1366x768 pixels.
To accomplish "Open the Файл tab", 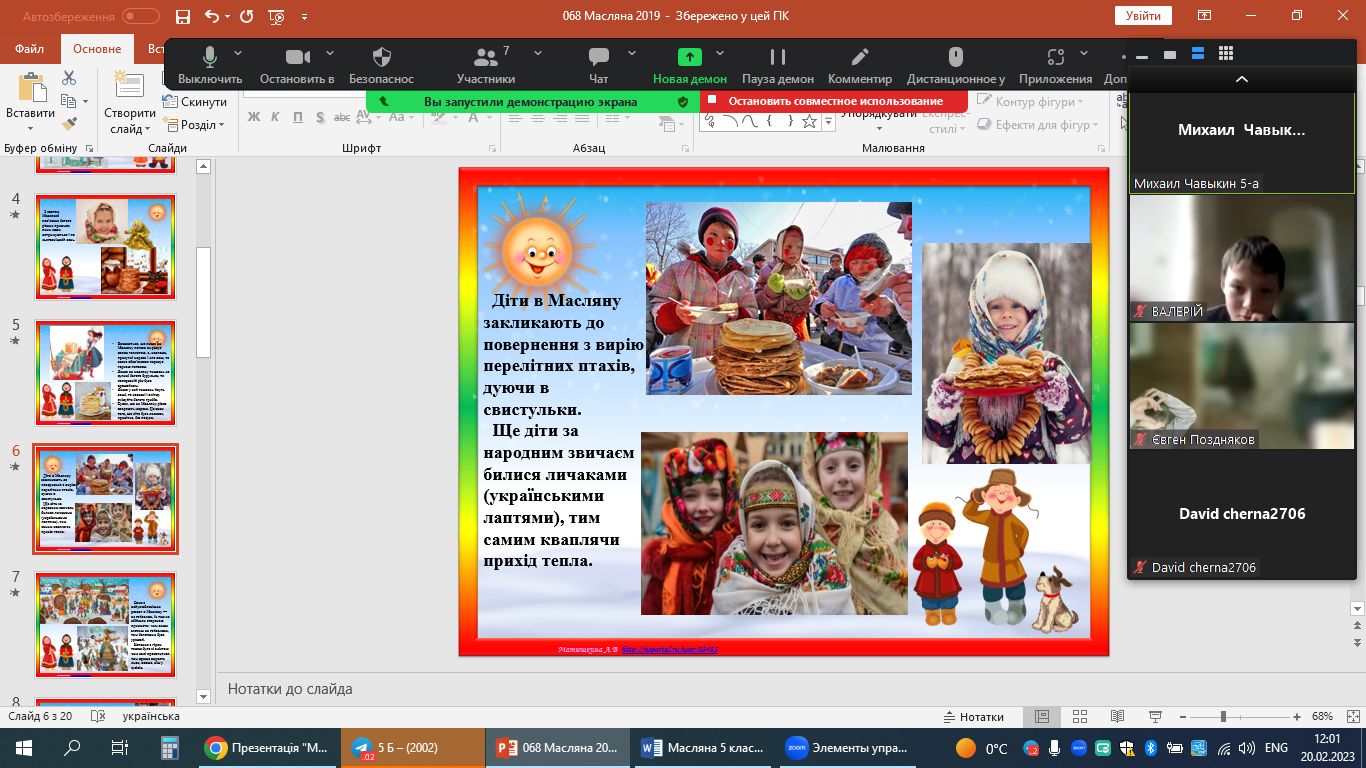I will (x=29, y=49).
